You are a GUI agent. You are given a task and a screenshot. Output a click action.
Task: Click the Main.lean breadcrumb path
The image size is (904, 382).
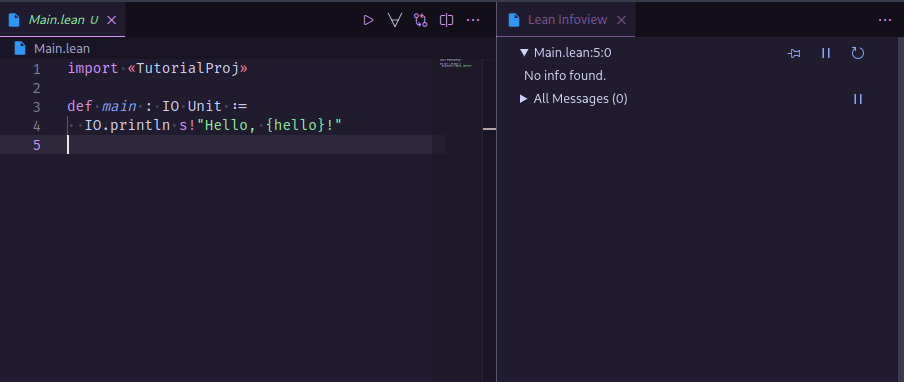pos(62,48)
